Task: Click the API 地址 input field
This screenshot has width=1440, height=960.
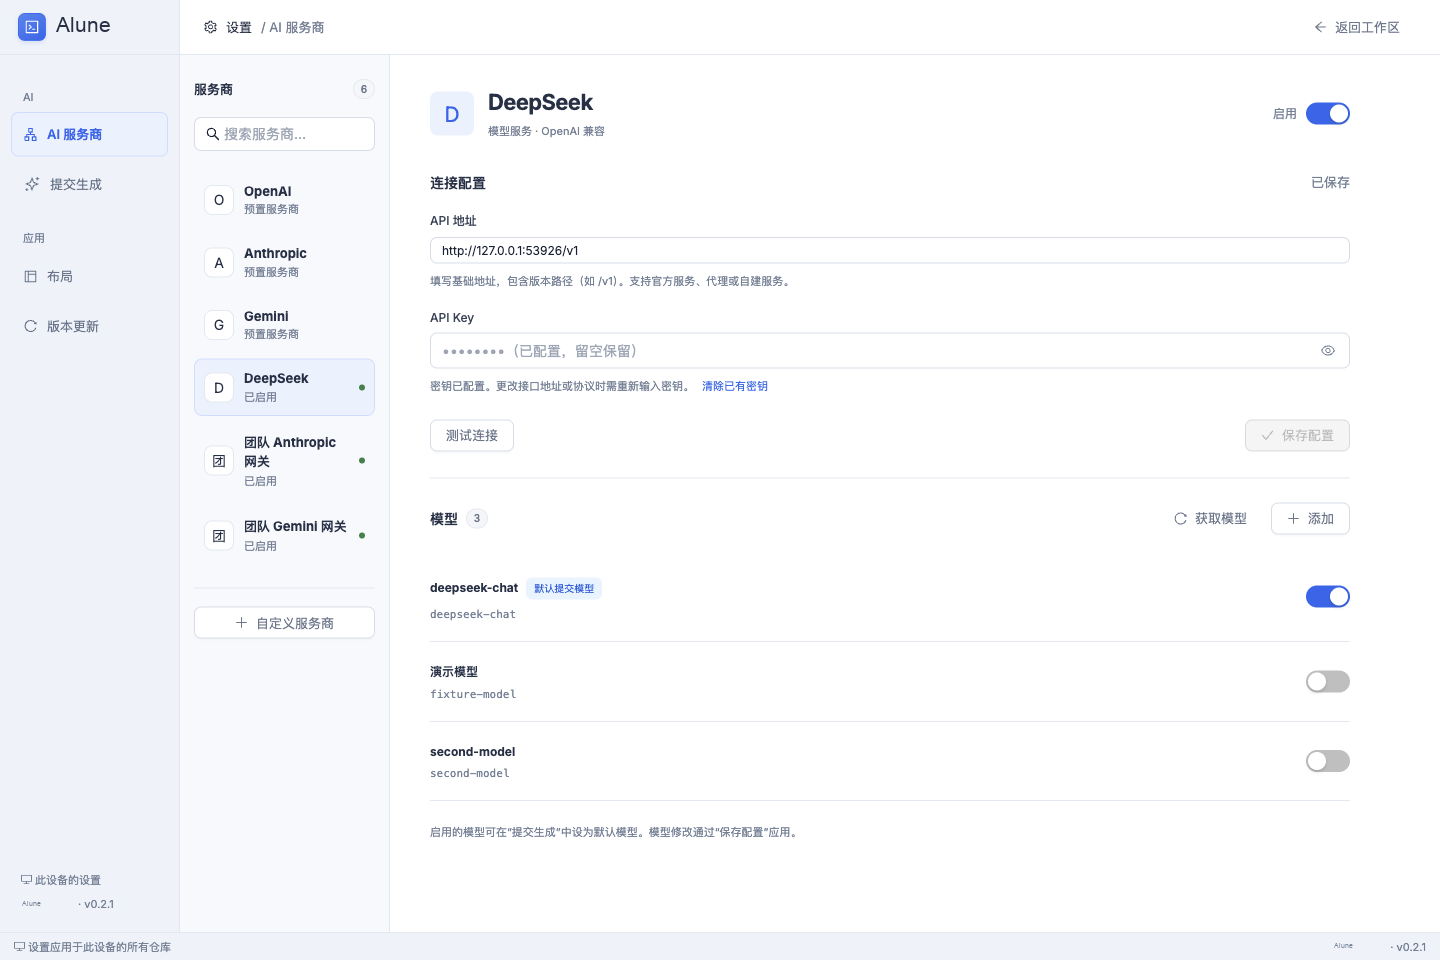Action: click(890, 250)
